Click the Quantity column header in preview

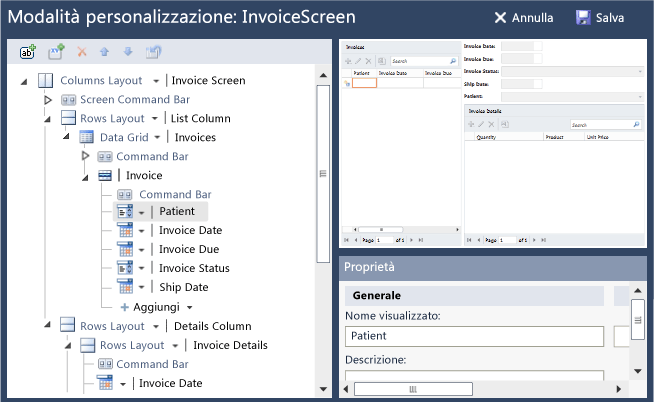point(486,137)
